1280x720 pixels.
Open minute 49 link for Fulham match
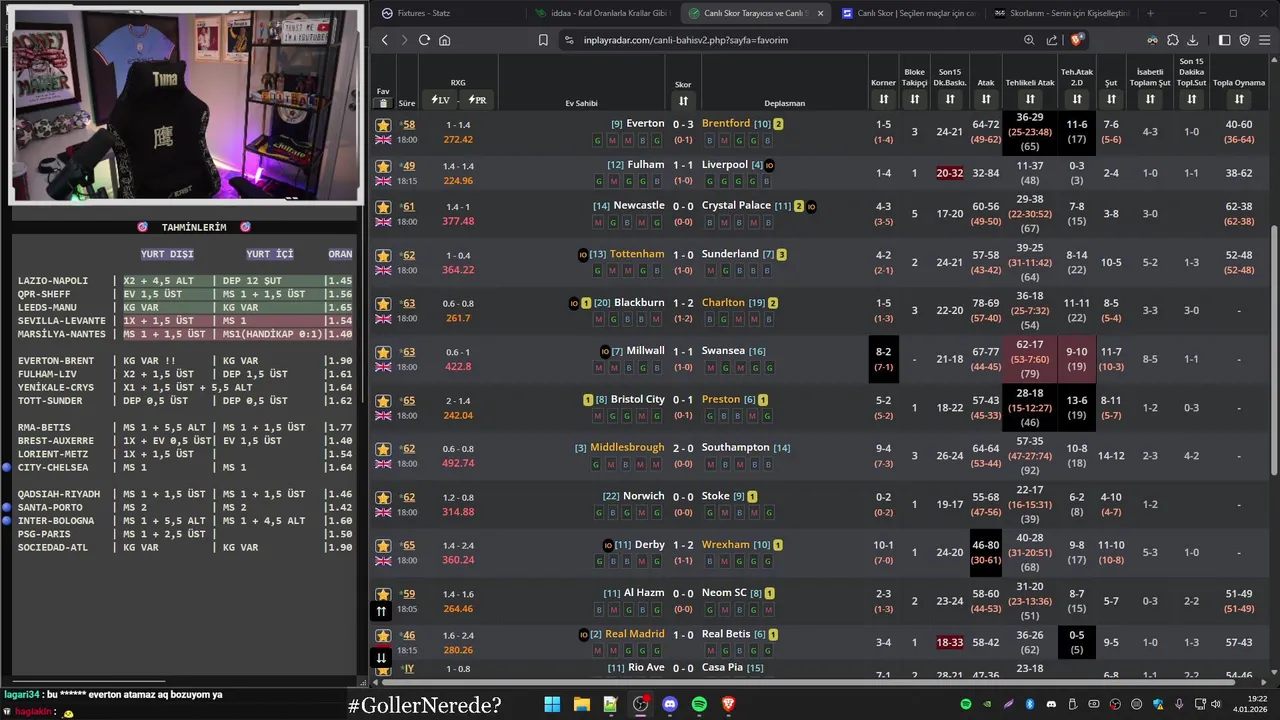click(x=408, y=166)
